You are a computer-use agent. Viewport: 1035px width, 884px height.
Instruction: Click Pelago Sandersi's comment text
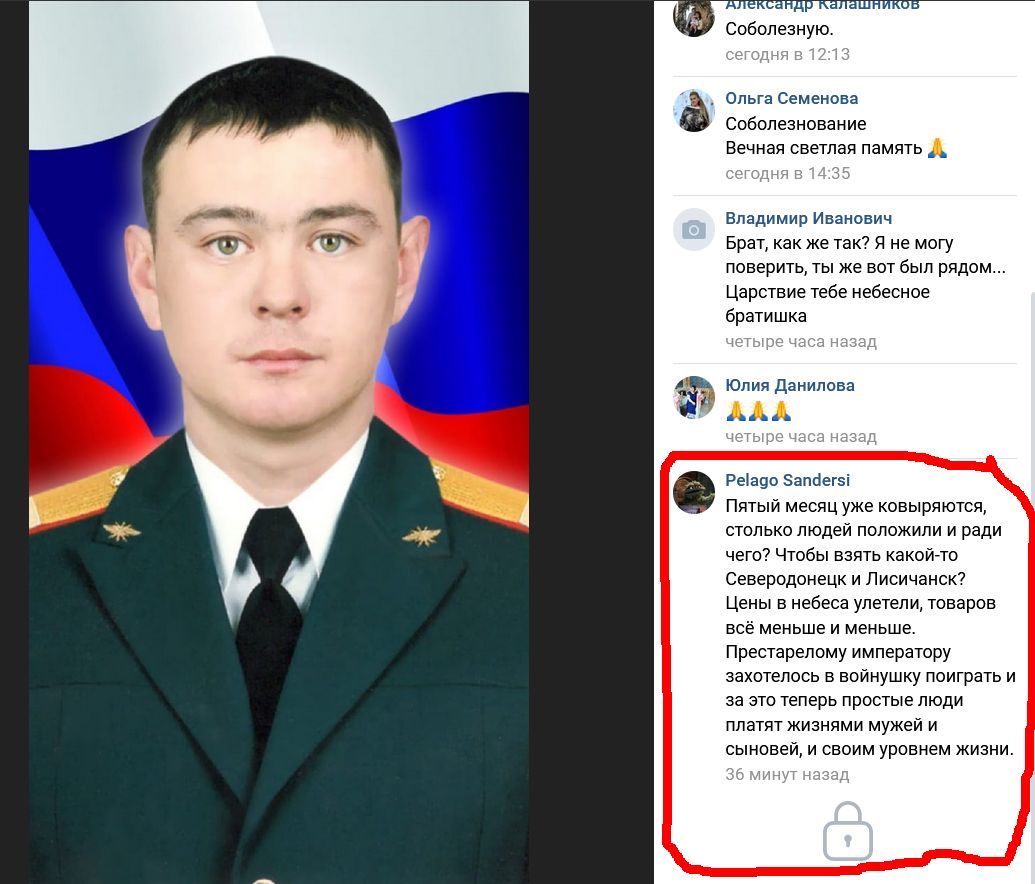pos(870,627)
